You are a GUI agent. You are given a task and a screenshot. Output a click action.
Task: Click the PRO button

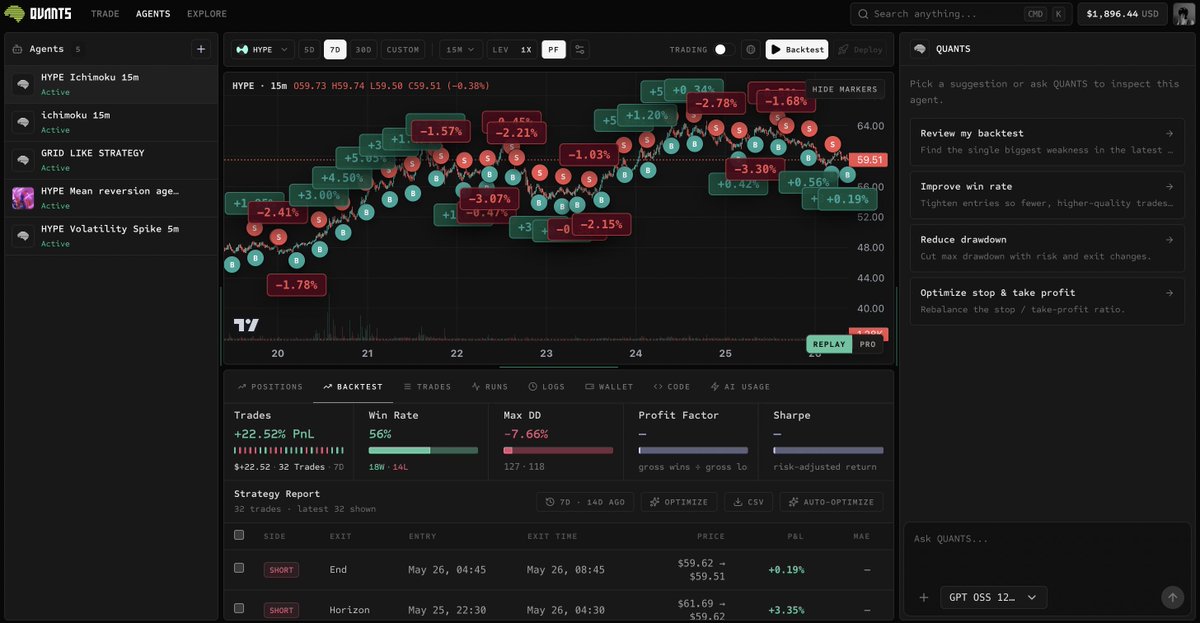(x=867, y=344)
